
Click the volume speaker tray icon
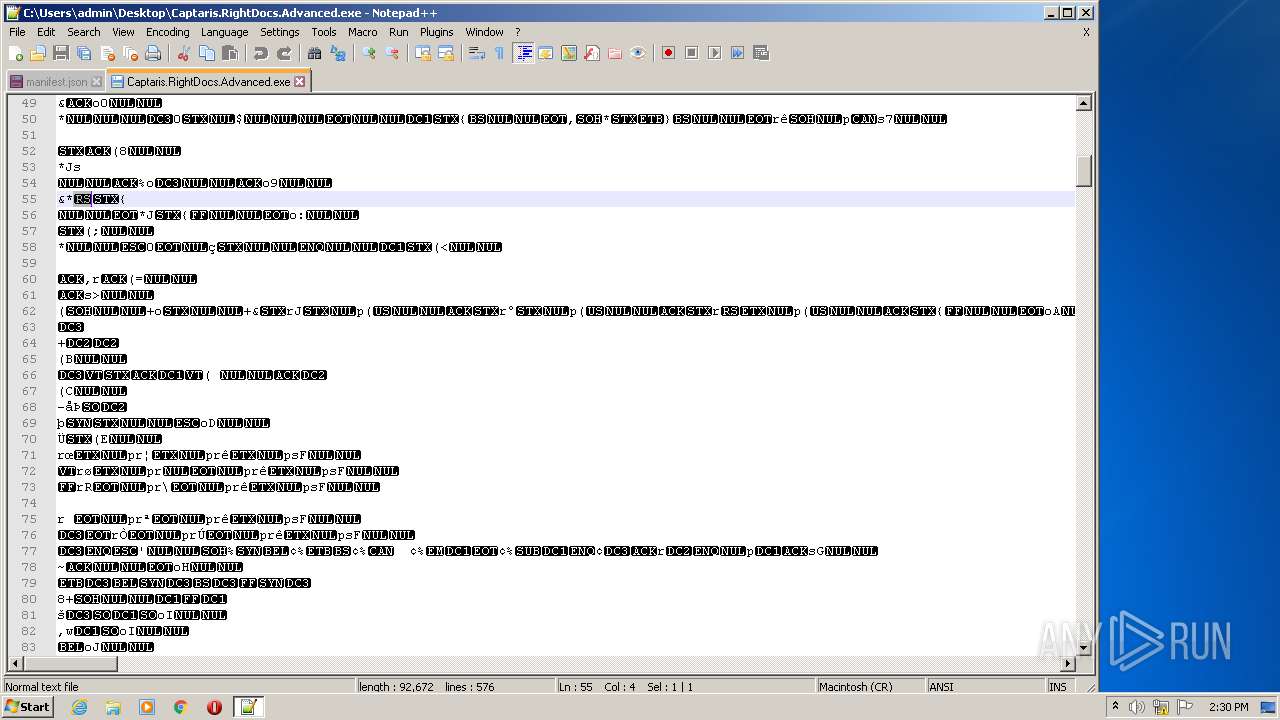click(x=1137, y=707)
